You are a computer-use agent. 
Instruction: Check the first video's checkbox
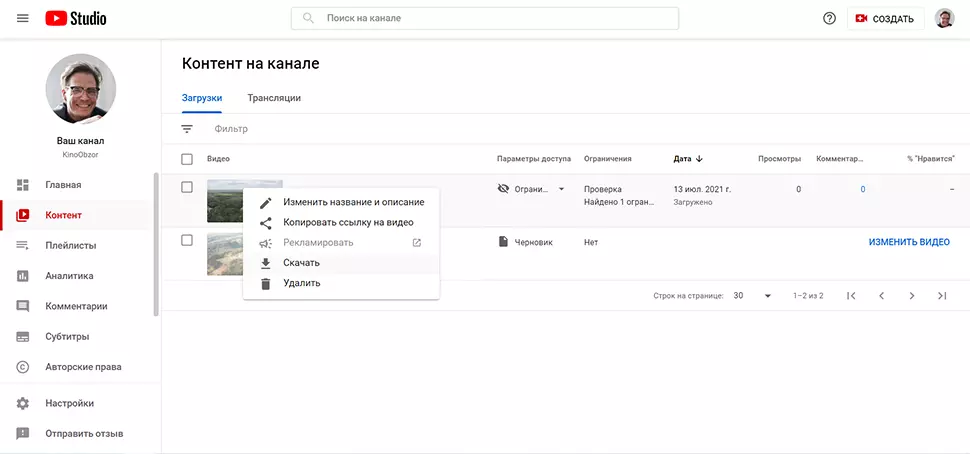pos(187,187)
